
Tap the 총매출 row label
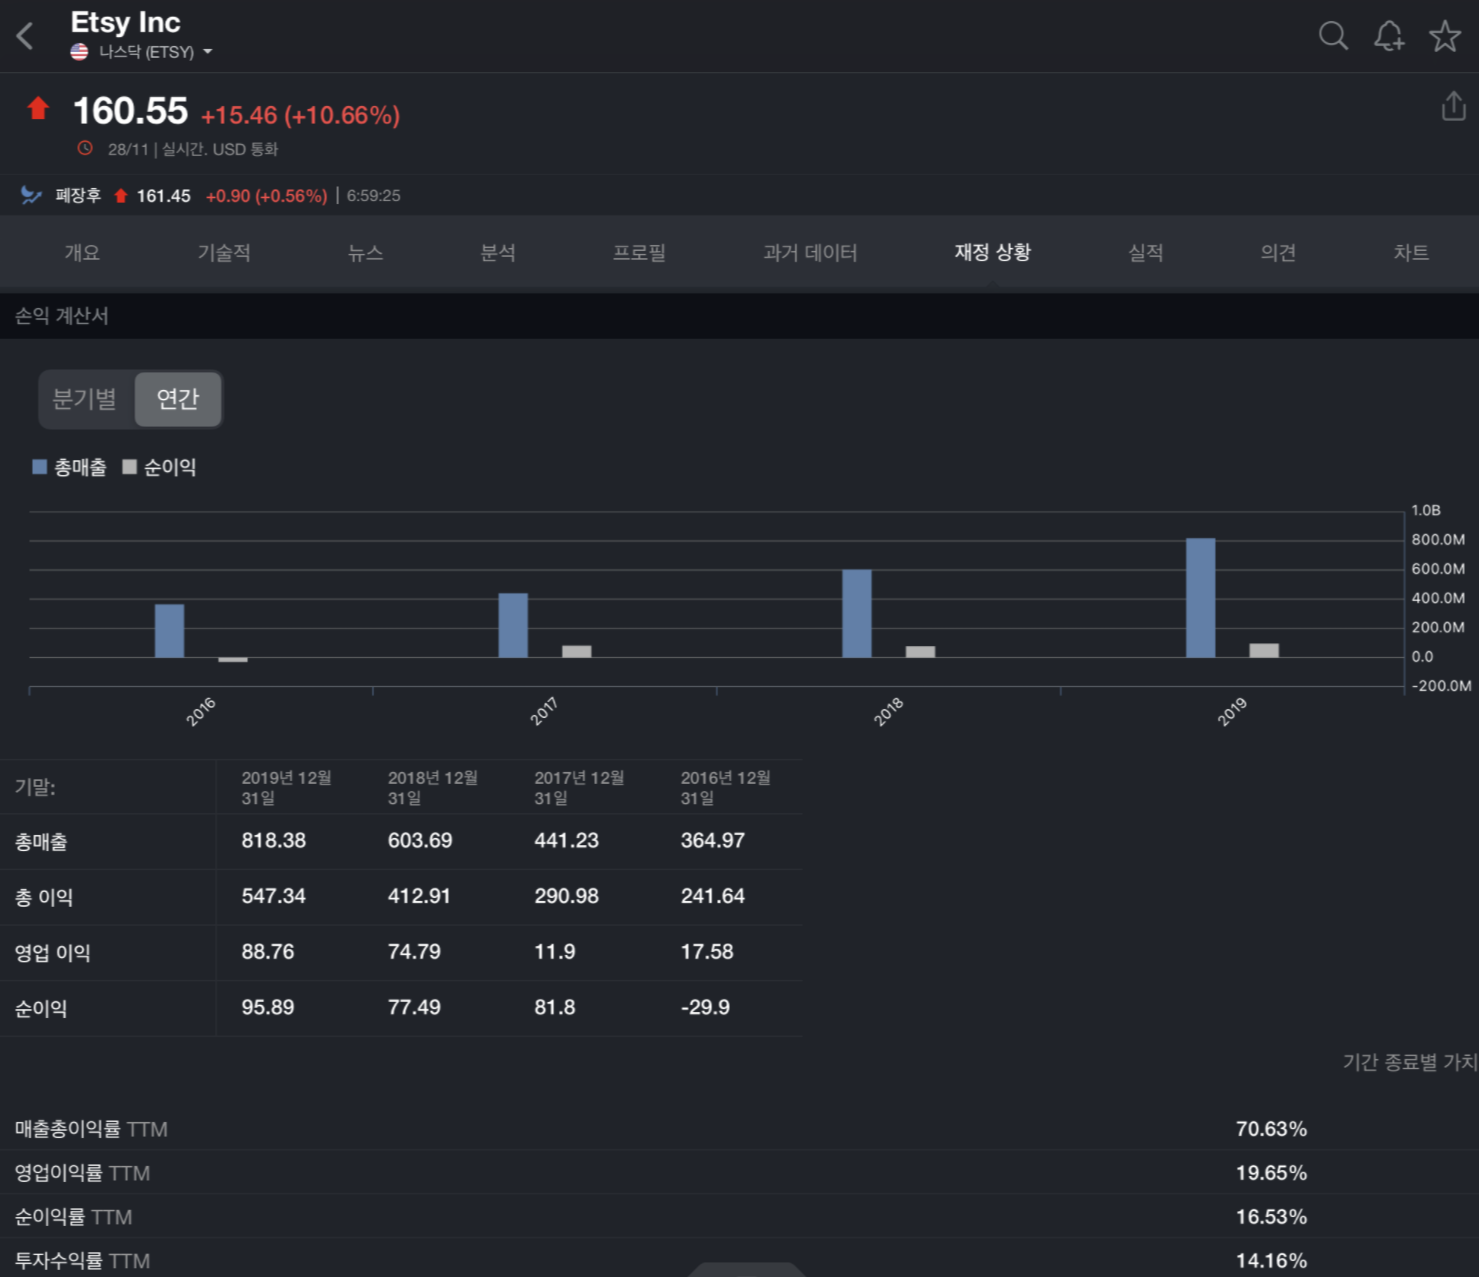41,842
